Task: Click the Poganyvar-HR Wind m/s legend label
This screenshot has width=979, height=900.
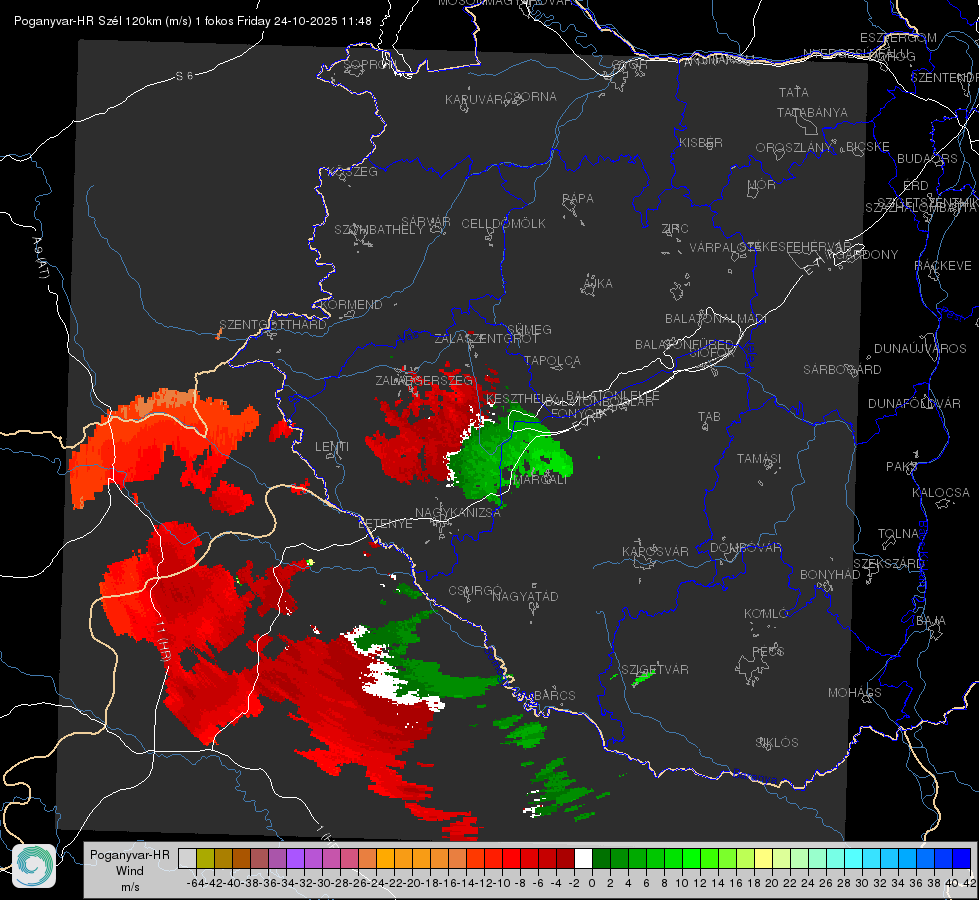Action: [130, 871]
